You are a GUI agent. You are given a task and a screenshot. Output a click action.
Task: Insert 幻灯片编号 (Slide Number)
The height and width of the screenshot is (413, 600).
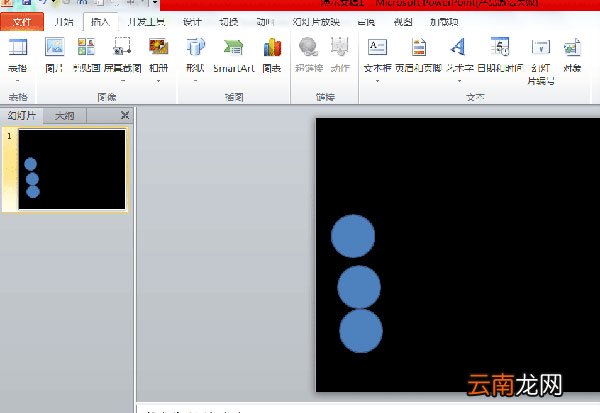(541, 60)
